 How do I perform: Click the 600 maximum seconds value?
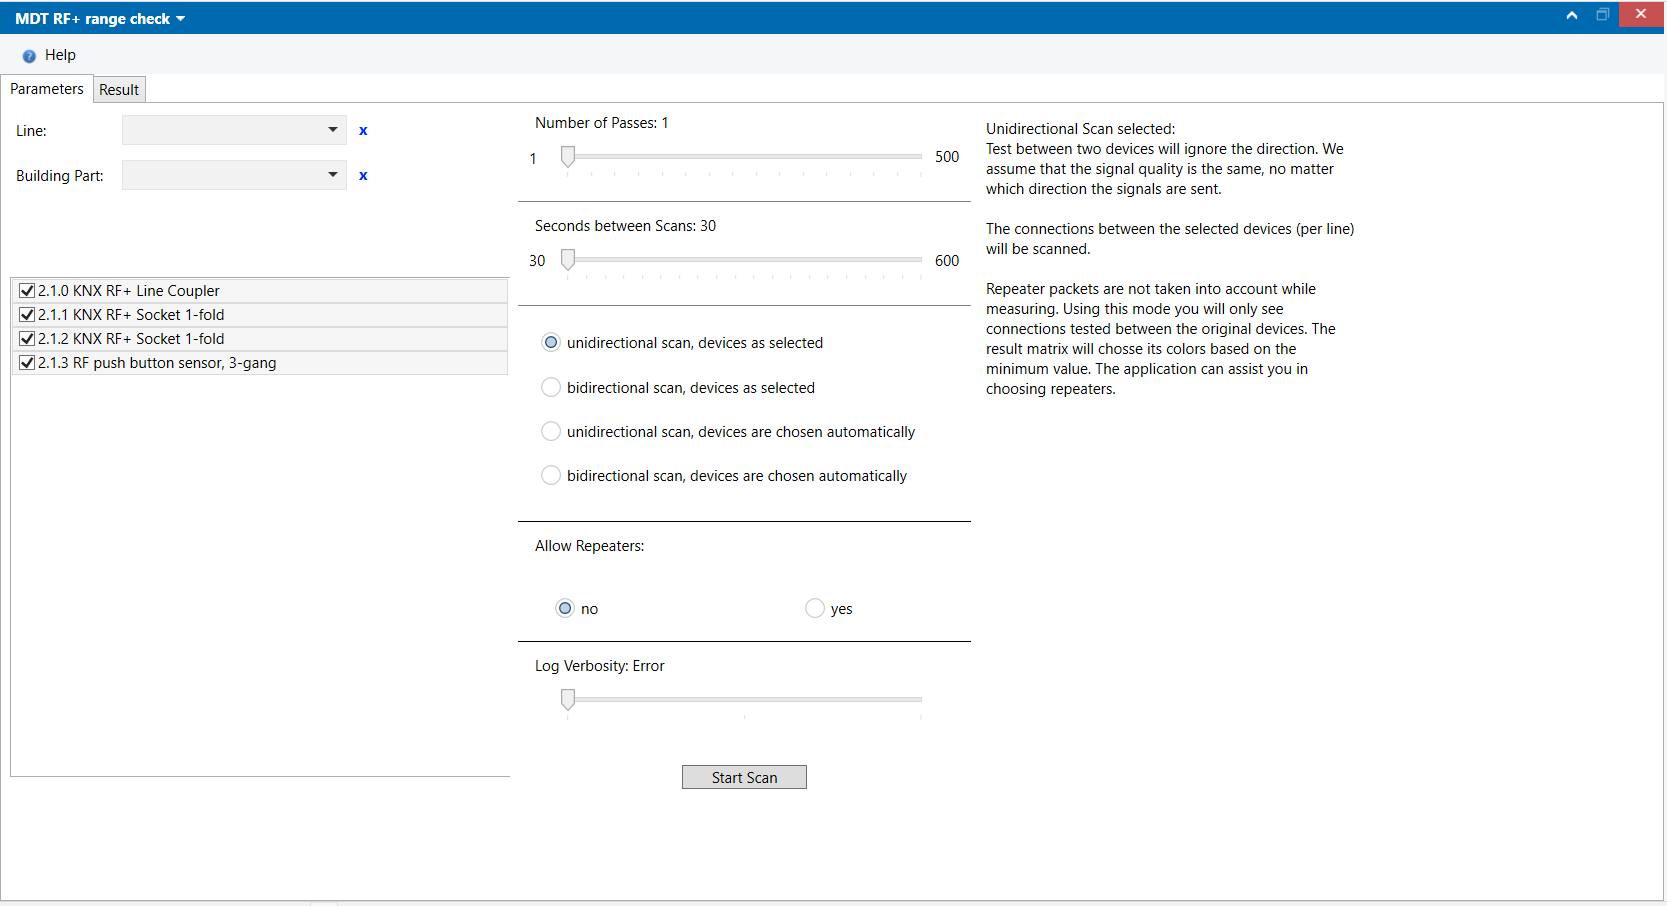(x=947, y=261)
